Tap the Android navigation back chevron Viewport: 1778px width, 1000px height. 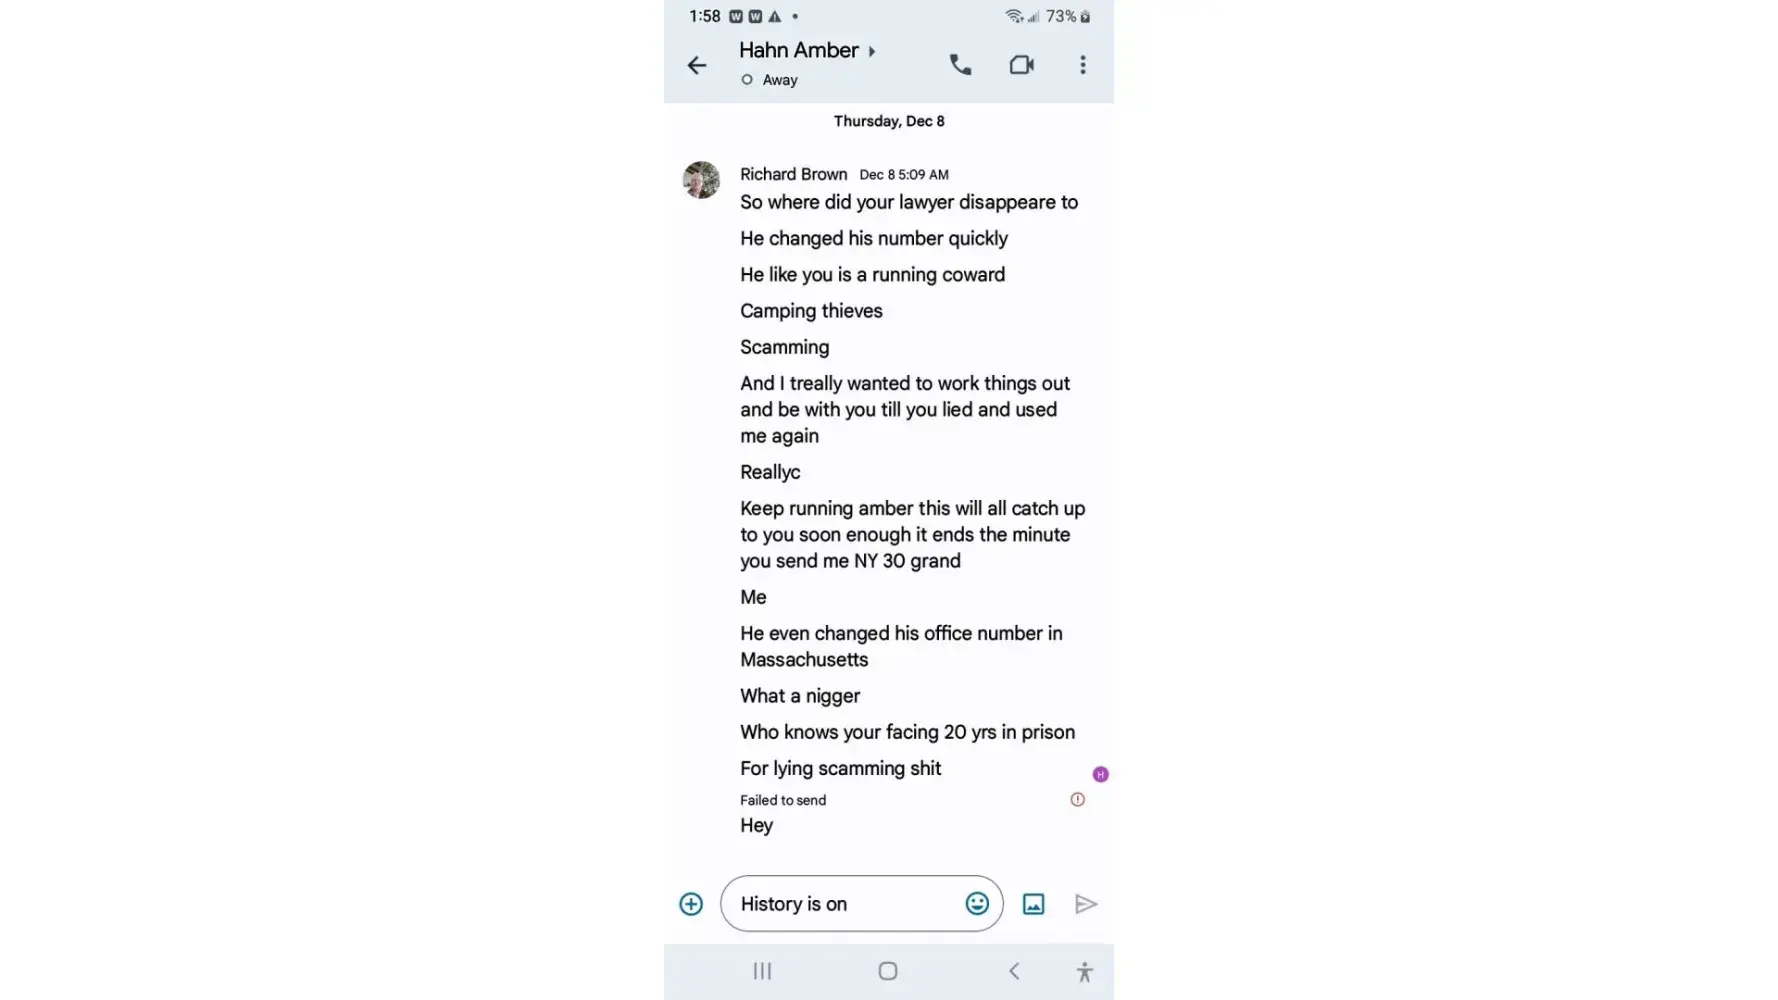pyautogui.click(x=1014, y=971)
